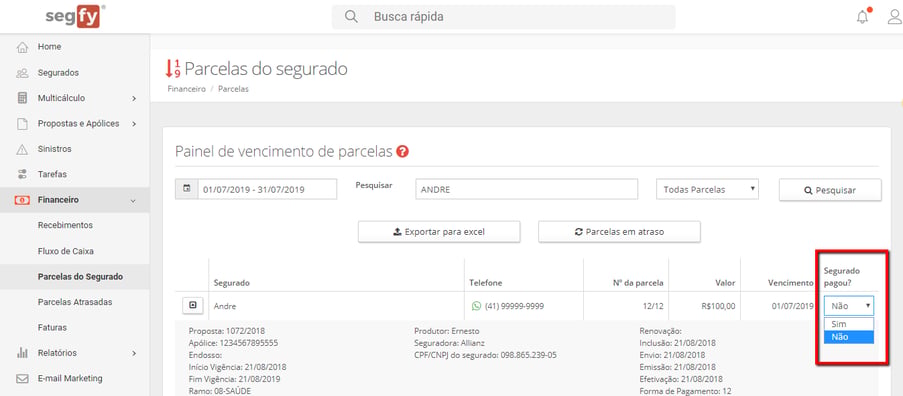
Task: Click Financeiro breadcrumb link
Action: coord(187,90)
